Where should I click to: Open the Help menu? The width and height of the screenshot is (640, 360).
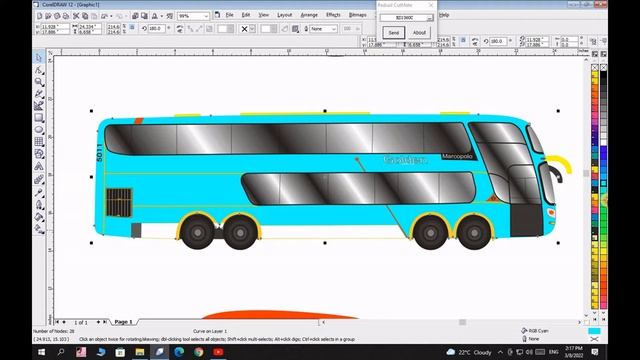[x=444, y=15]
